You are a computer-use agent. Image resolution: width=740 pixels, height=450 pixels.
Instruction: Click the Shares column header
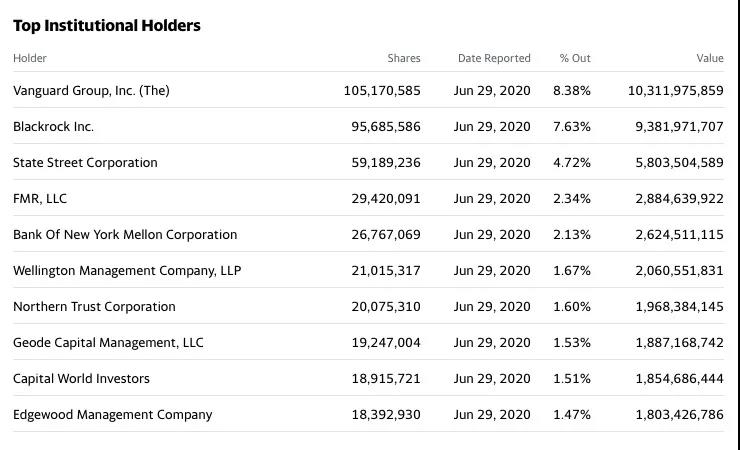pos(404,58)
